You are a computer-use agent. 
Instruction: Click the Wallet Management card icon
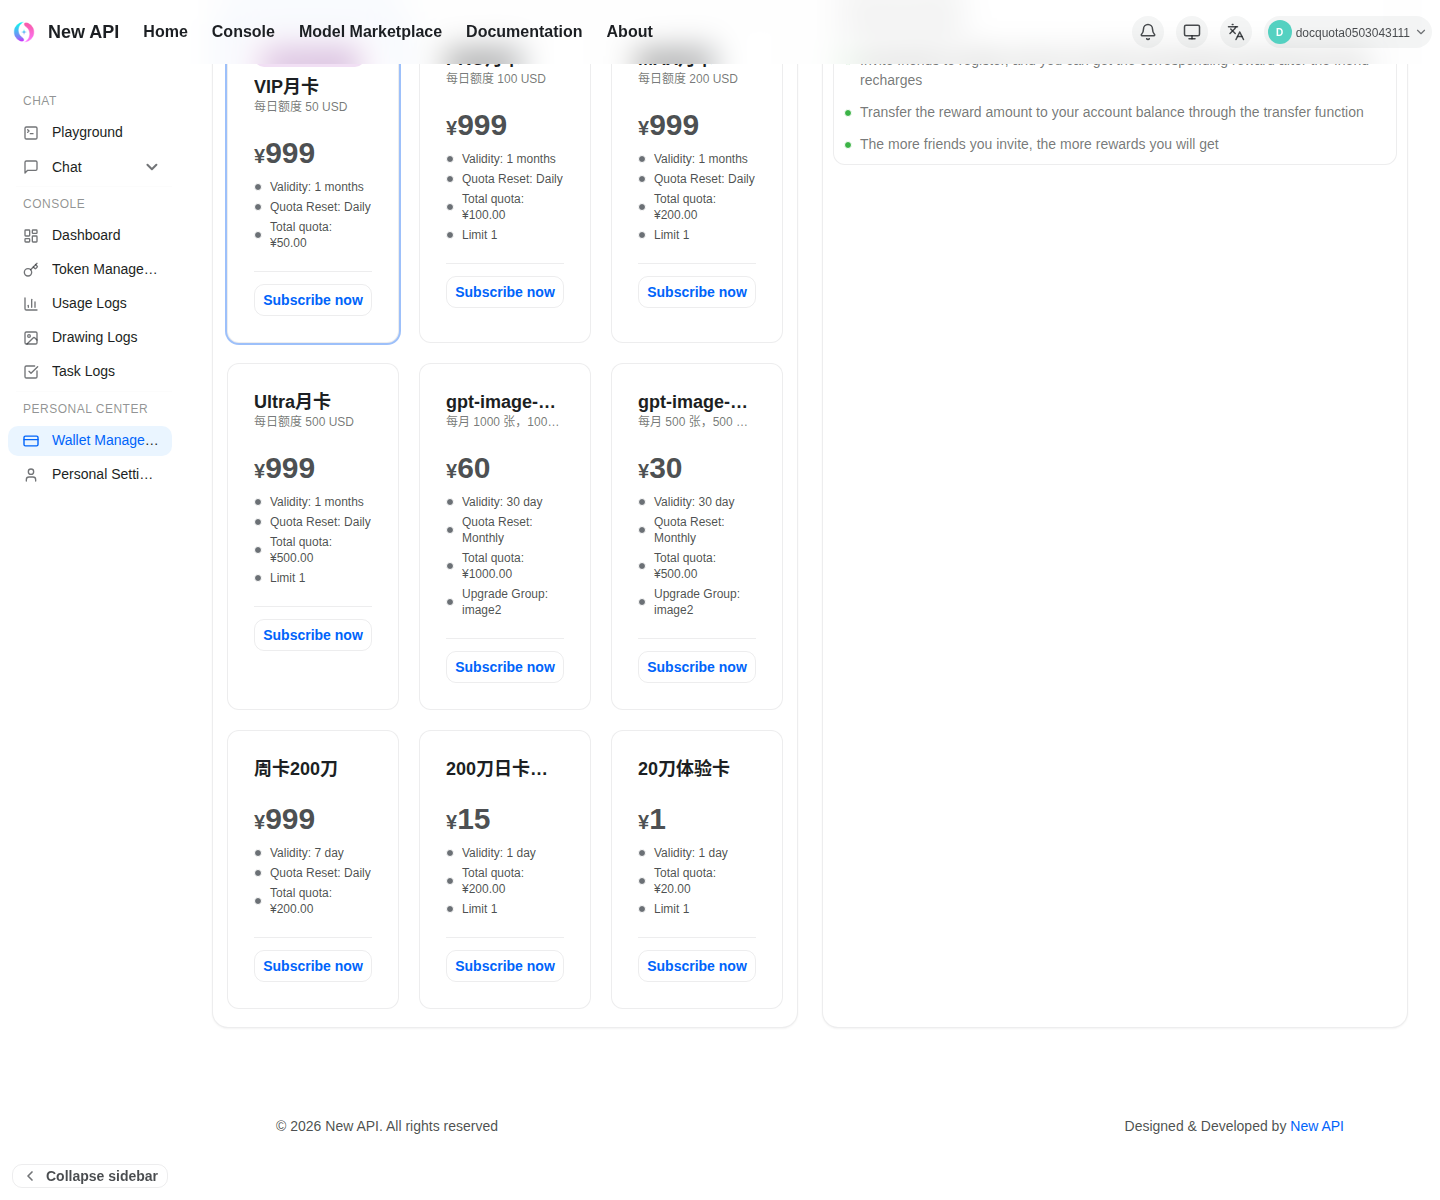coord(31,440)
